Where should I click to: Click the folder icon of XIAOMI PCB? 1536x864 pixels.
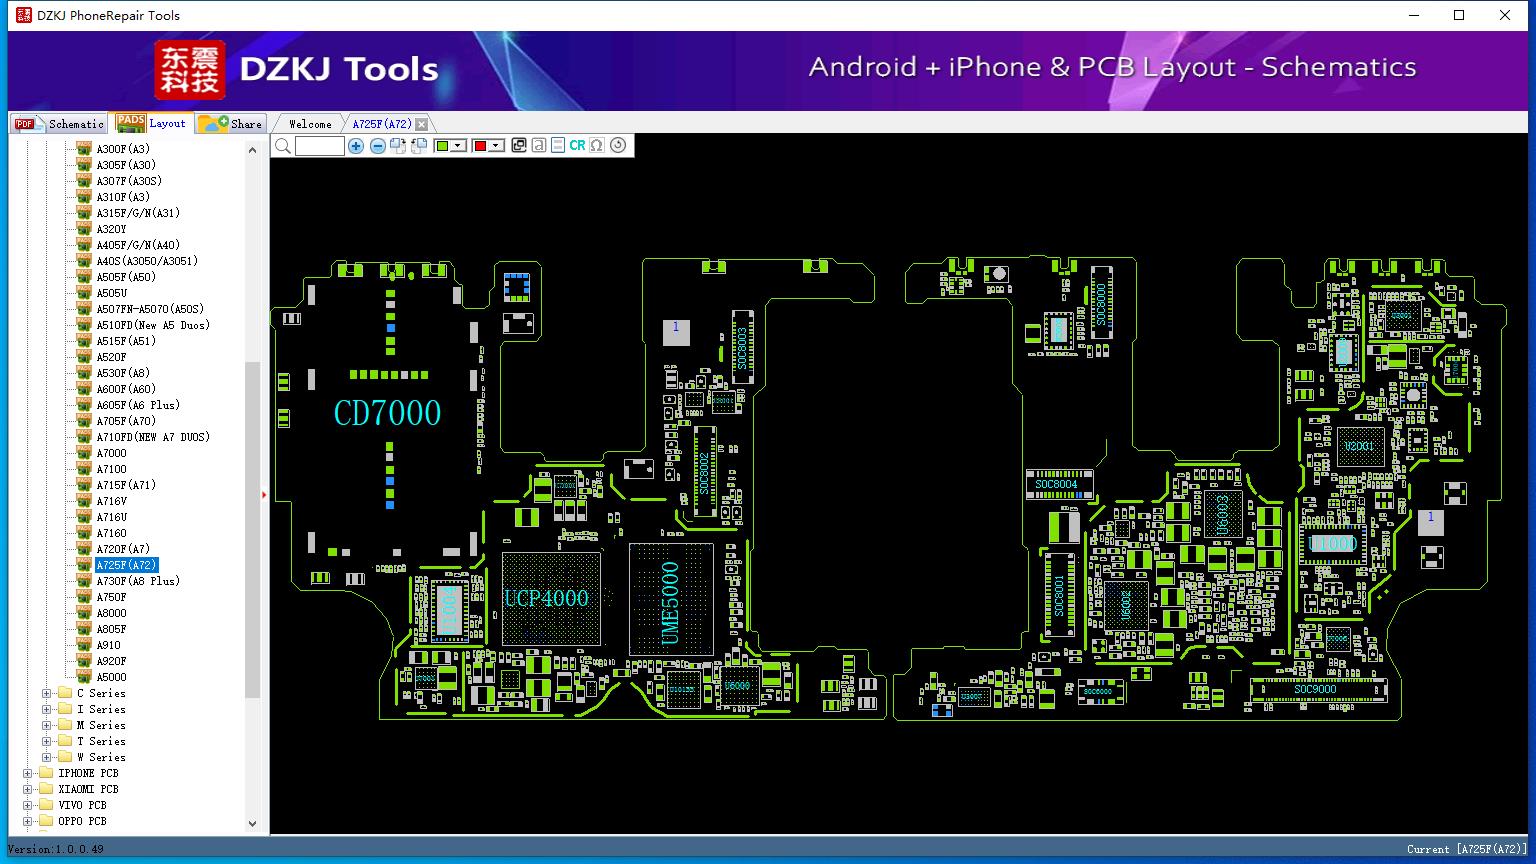[x=46, y=789]
